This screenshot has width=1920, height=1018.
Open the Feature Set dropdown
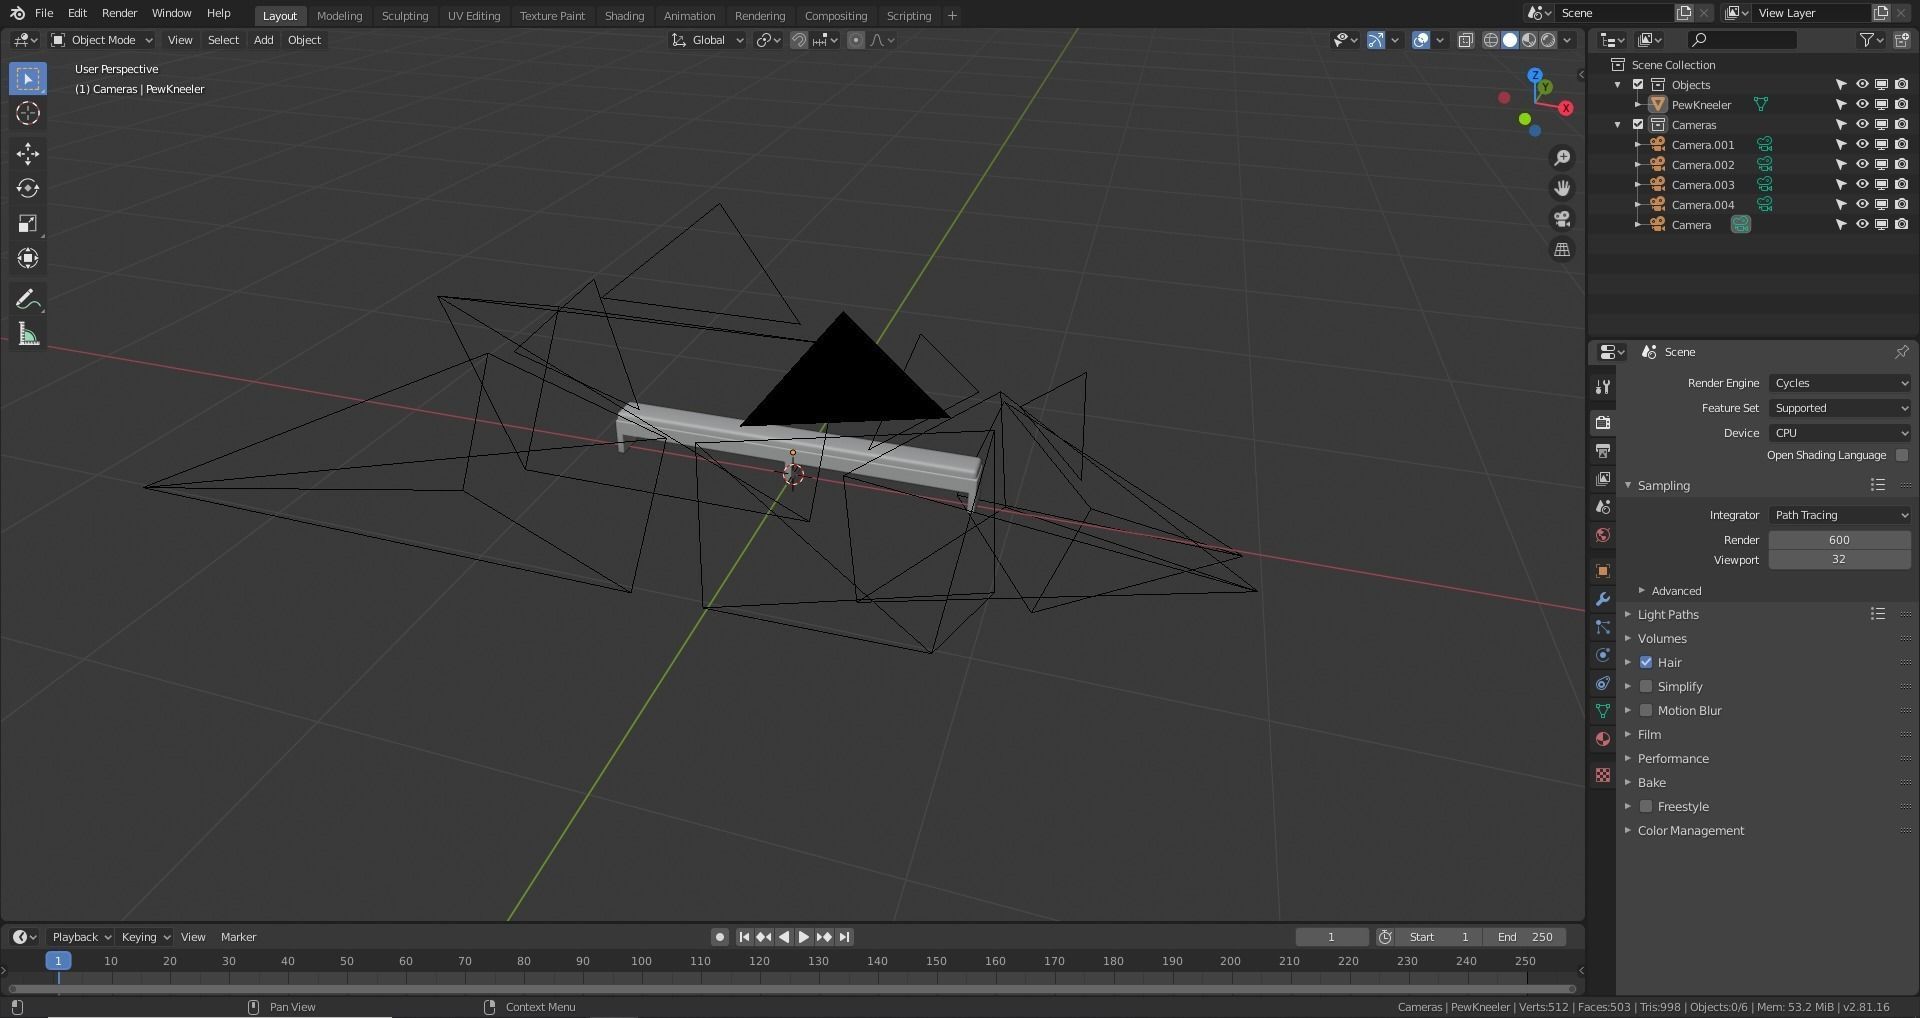pyautogui.click(x=1840, y=408)
